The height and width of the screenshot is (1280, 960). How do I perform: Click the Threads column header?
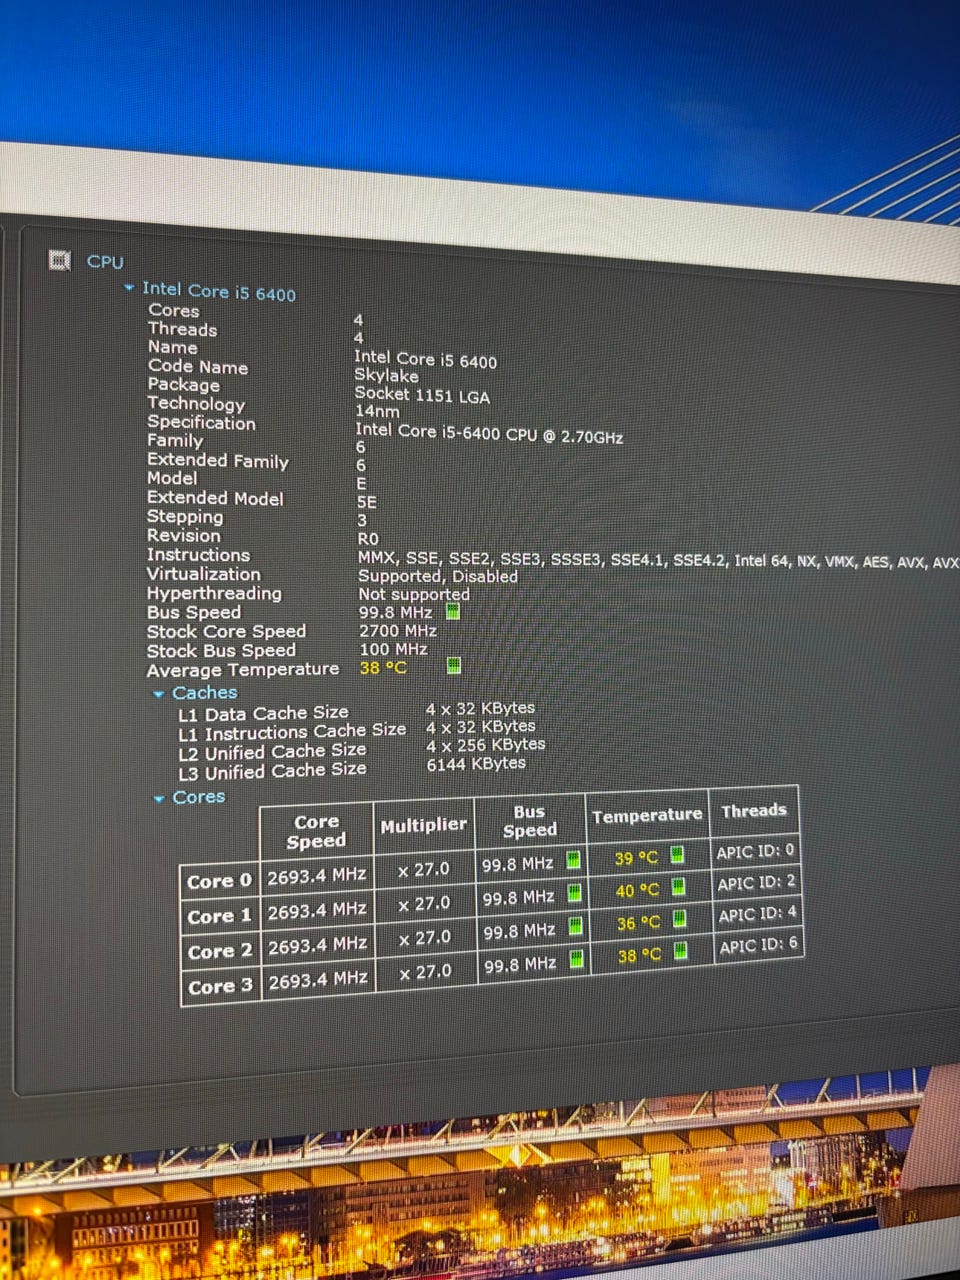(754, 811)
